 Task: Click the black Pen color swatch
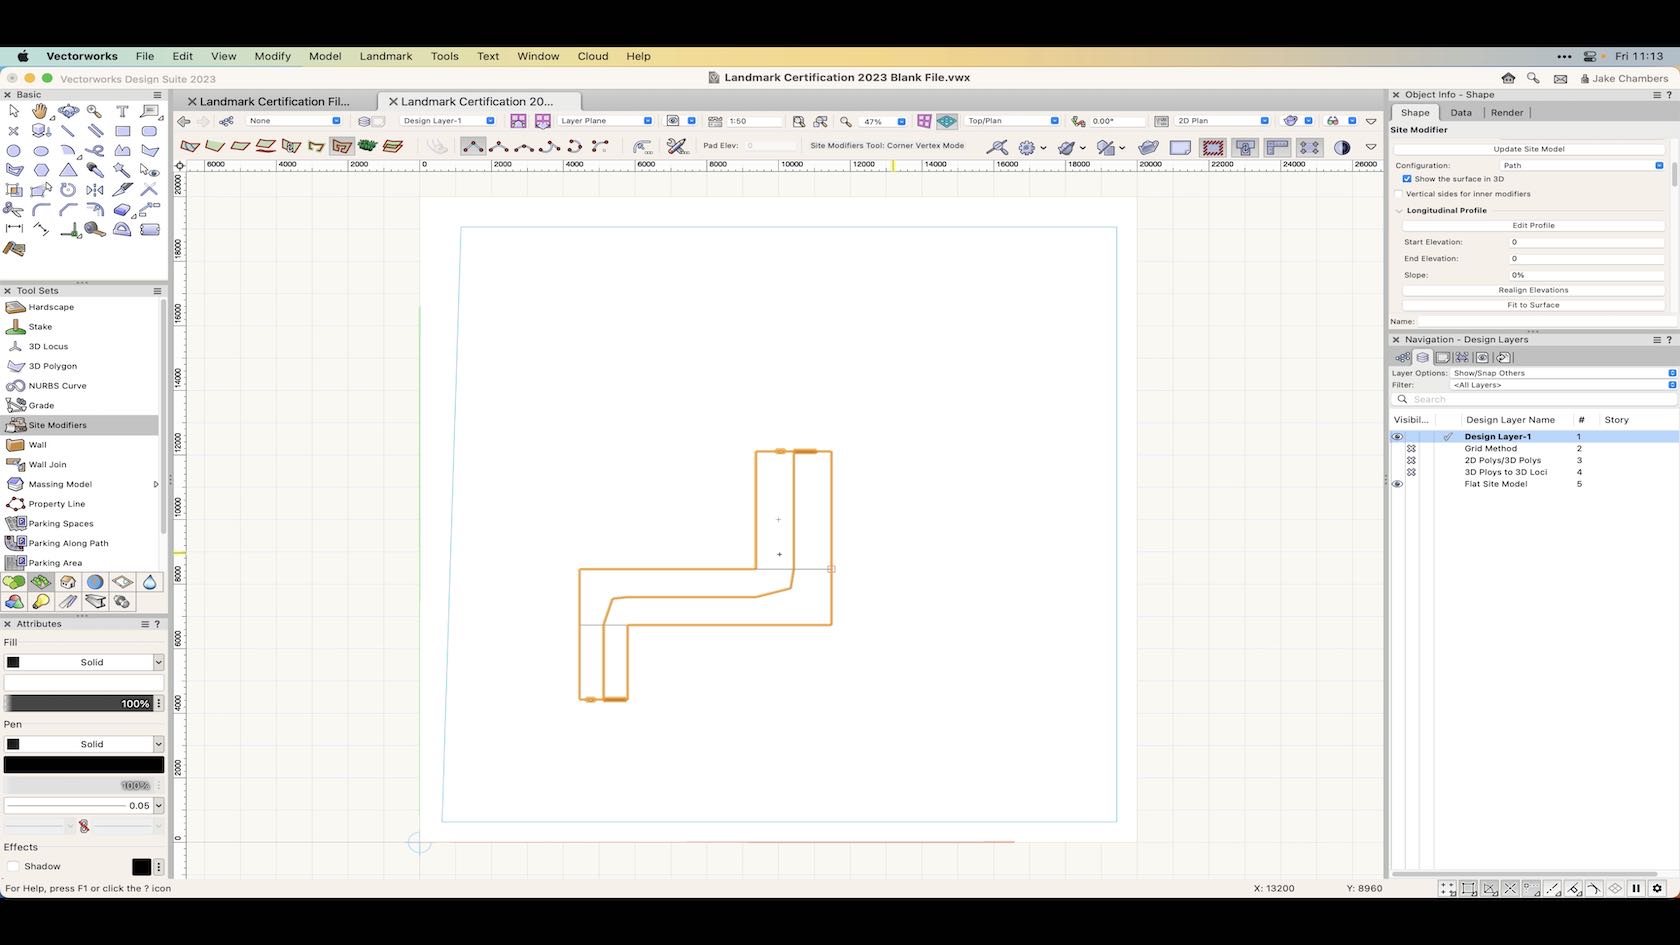tap(84, 764)
